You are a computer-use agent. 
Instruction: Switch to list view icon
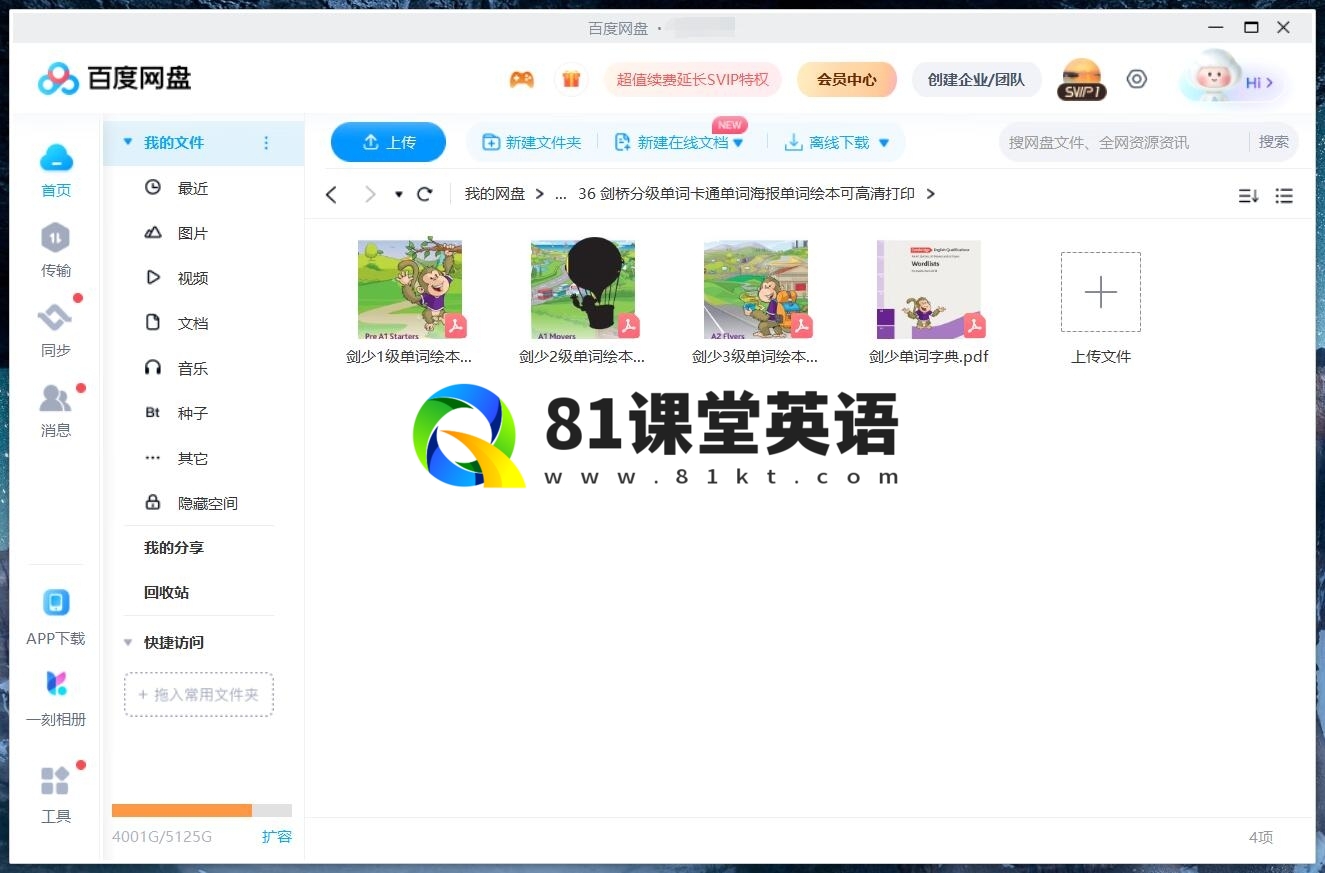coord(1285,196)
